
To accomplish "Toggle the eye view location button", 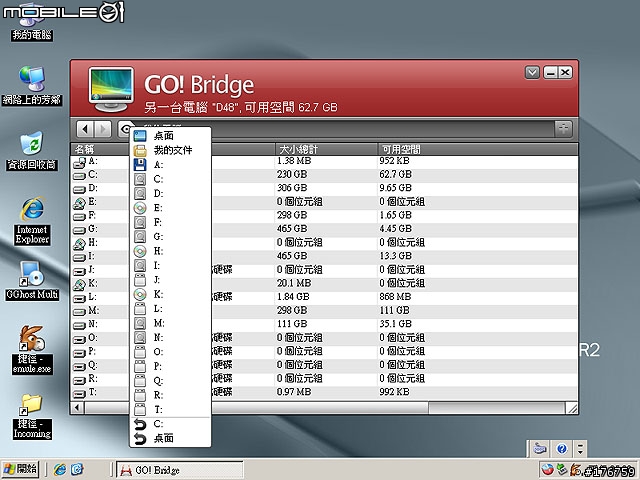I will pos(125,129).
